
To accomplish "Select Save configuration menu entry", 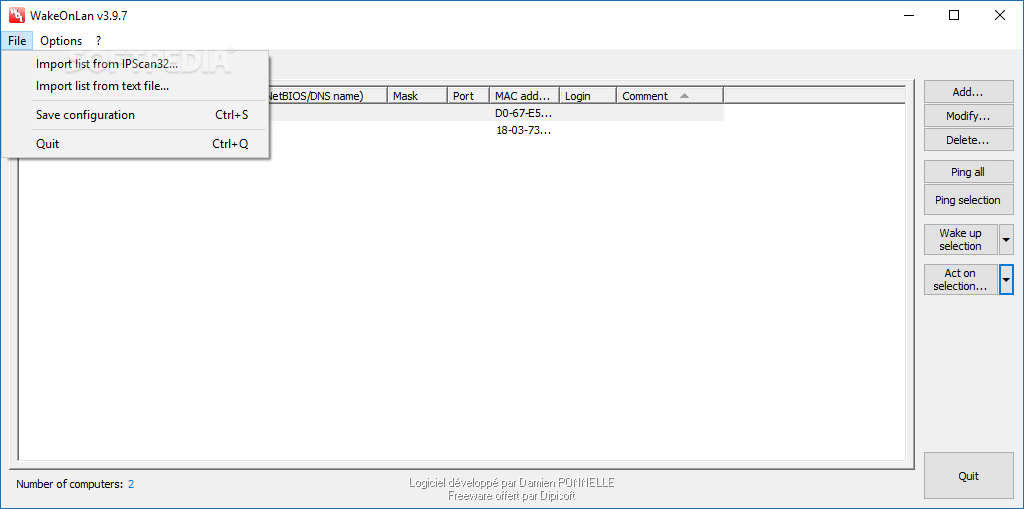I will pos(135,115).
